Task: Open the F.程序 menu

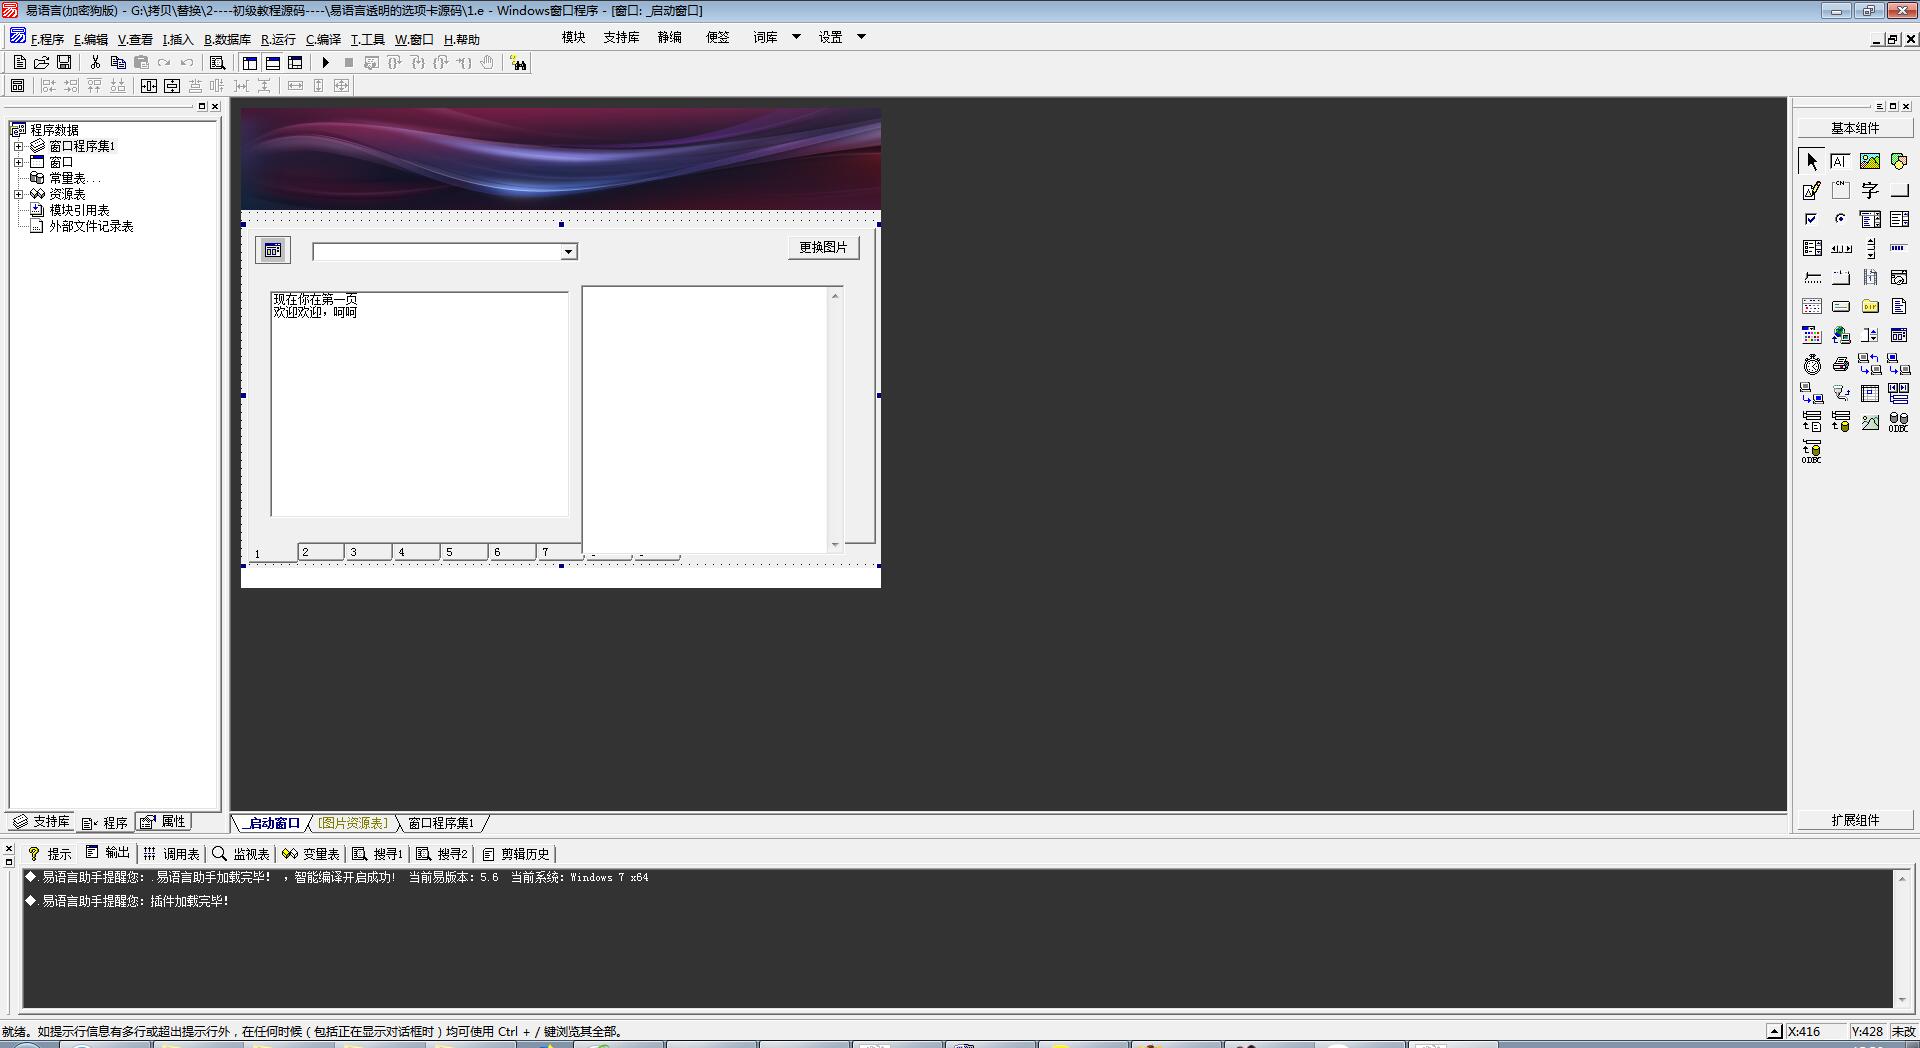Action: (x=47, y=39)
